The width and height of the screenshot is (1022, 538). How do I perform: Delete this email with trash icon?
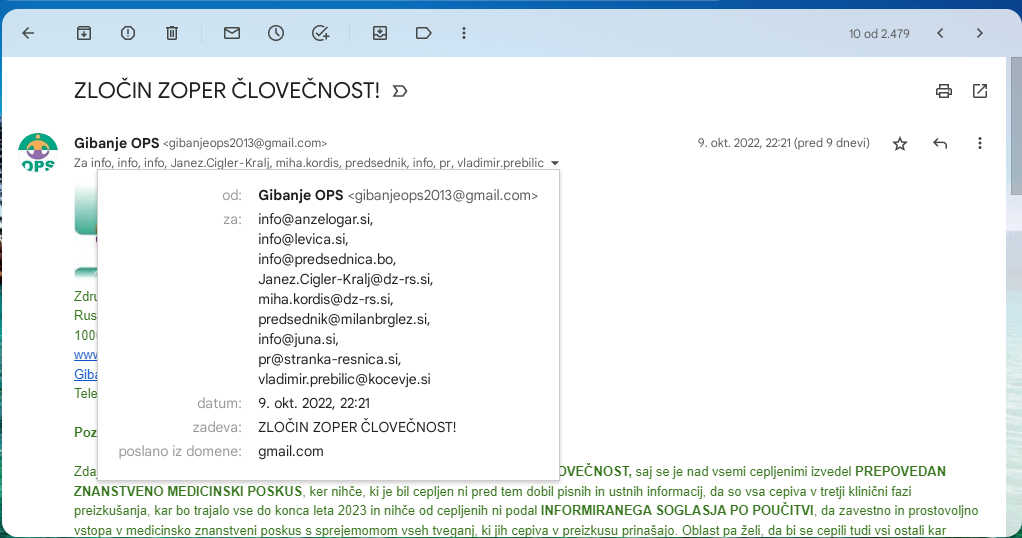(172, 33)
